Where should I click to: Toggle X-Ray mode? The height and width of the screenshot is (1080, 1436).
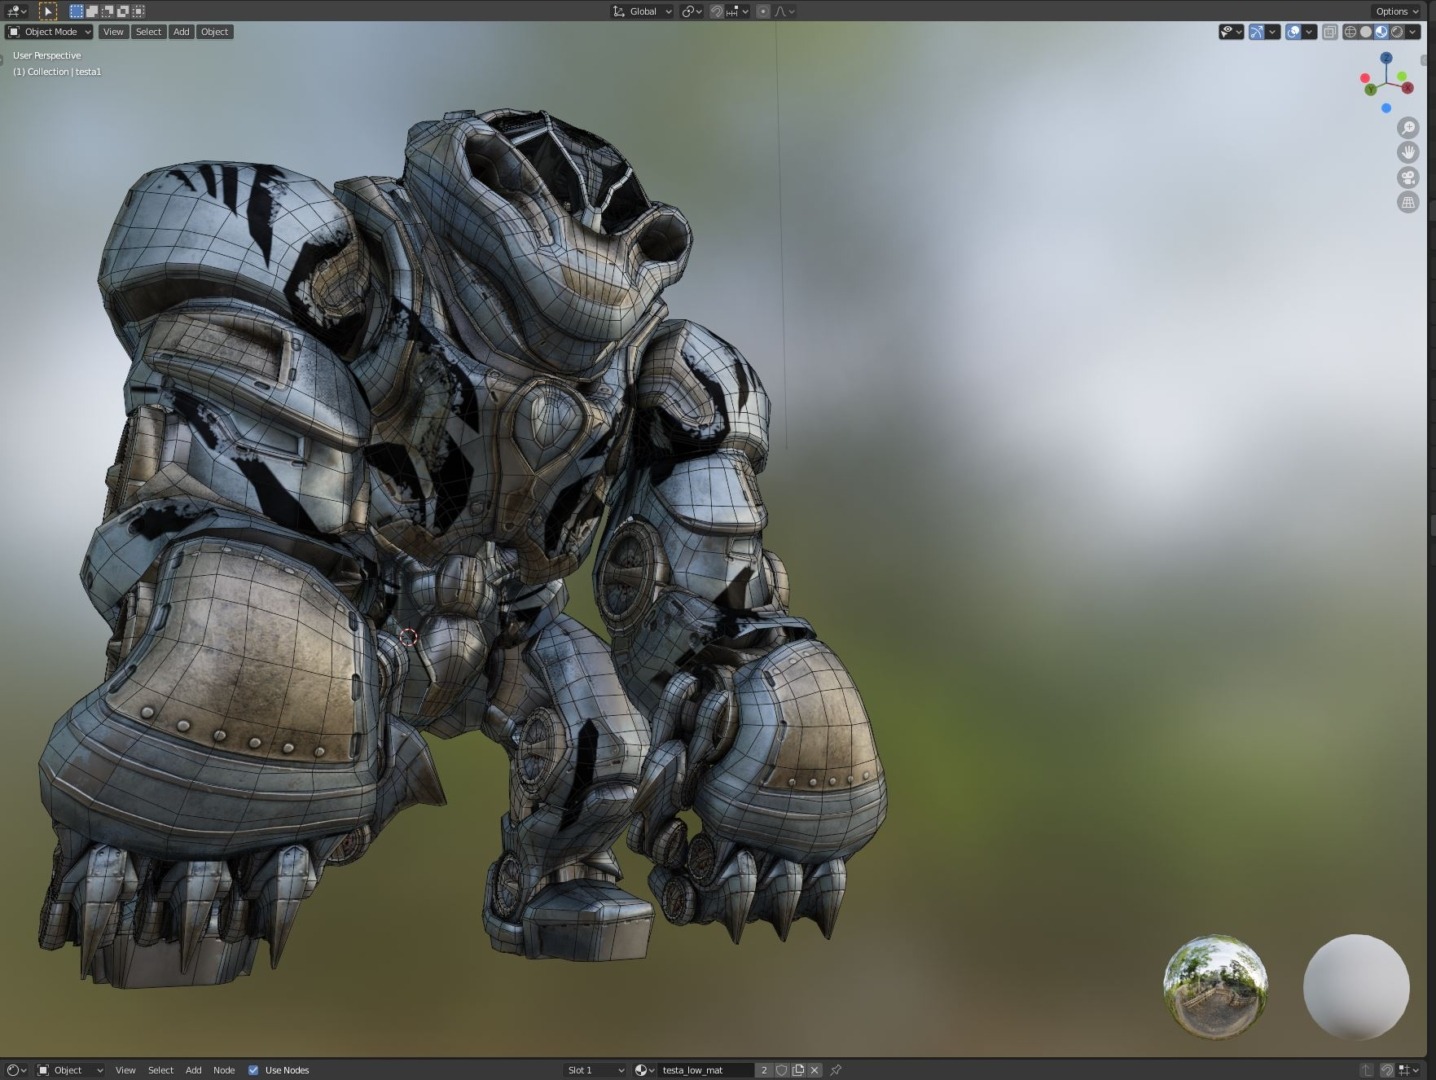[1330, 32]
